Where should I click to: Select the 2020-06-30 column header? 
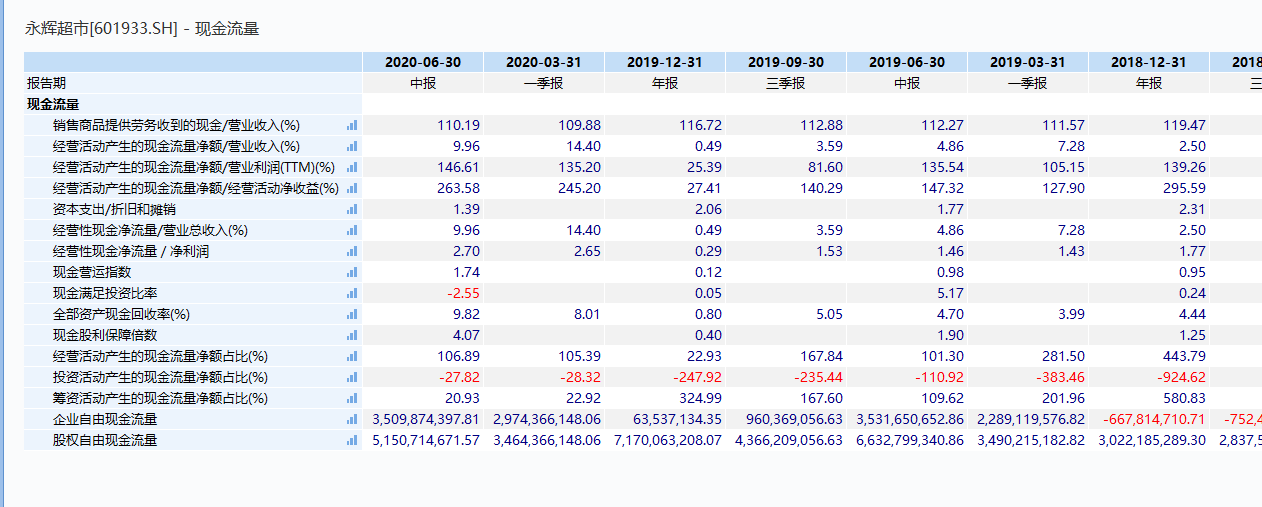pyautogui.click(x=423, y=62)
